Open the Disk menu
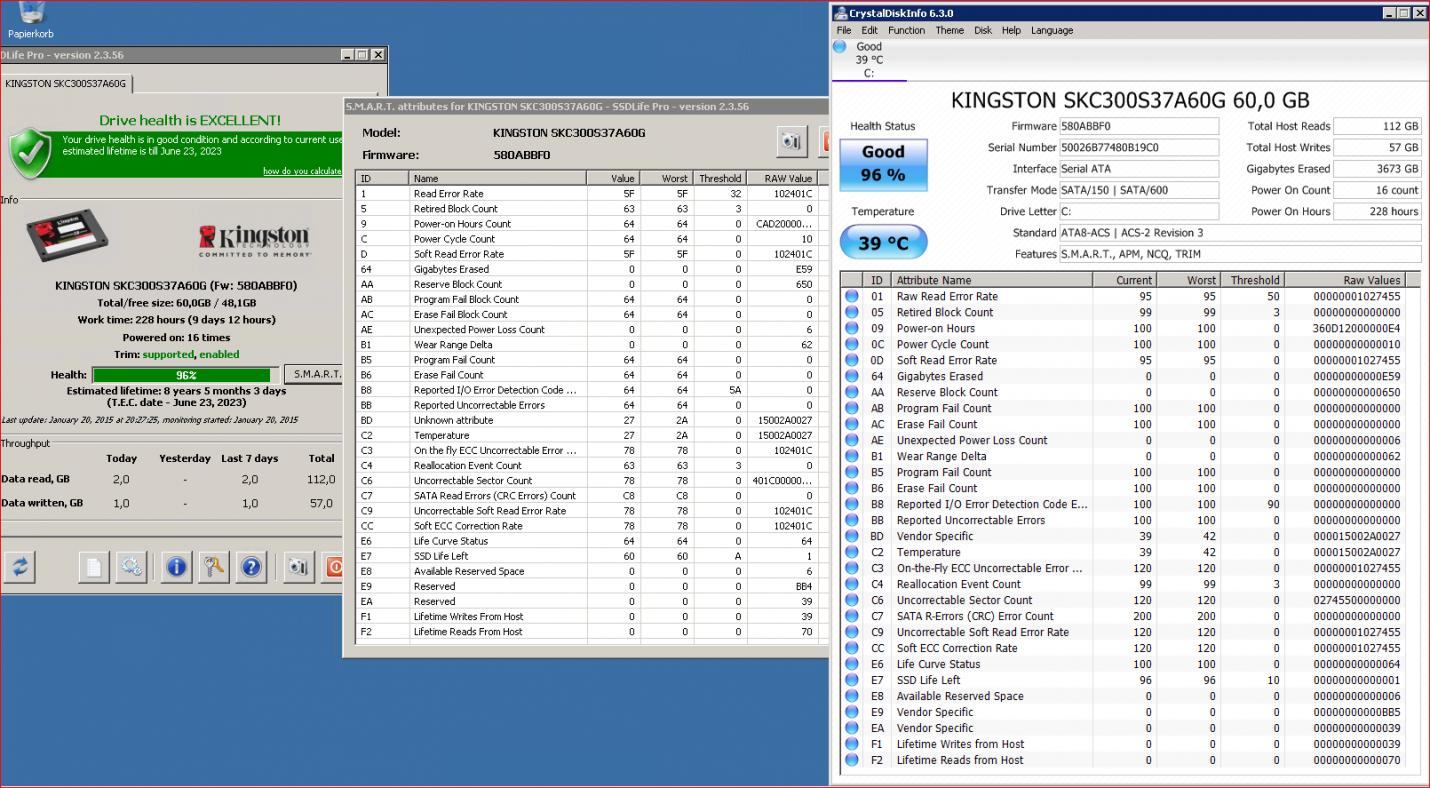This screenshot has width=1430, height=788. pyautogui.click(x=983, y=30)
